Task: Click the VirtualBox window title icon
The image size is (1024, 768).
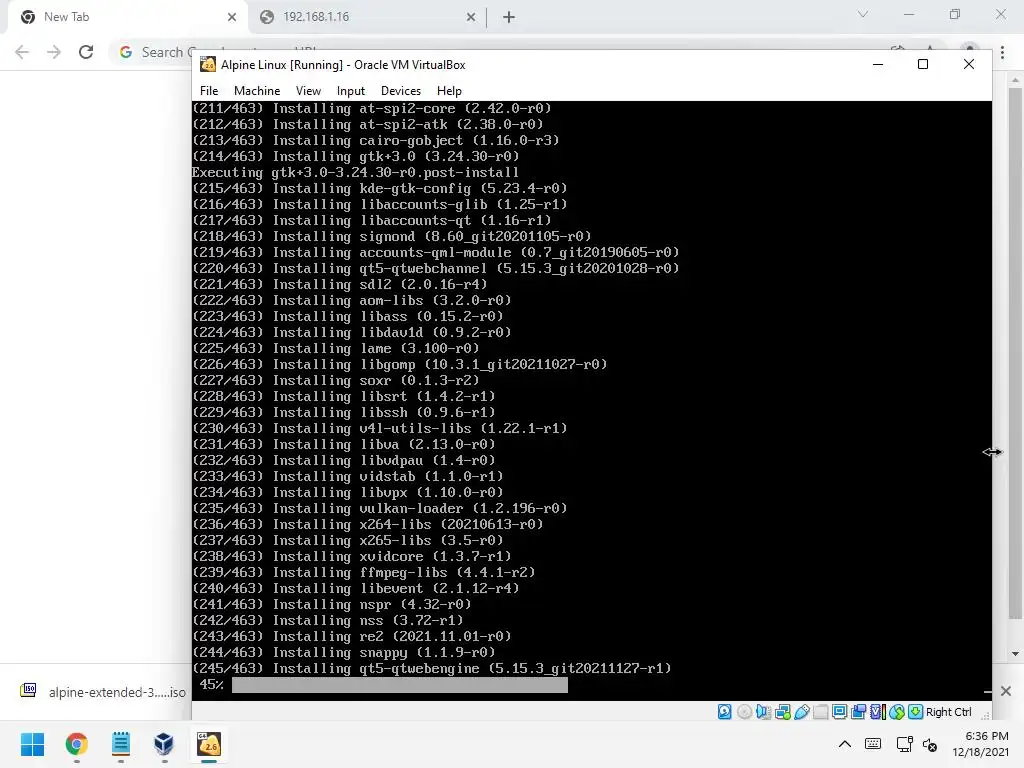Action: 208,64
